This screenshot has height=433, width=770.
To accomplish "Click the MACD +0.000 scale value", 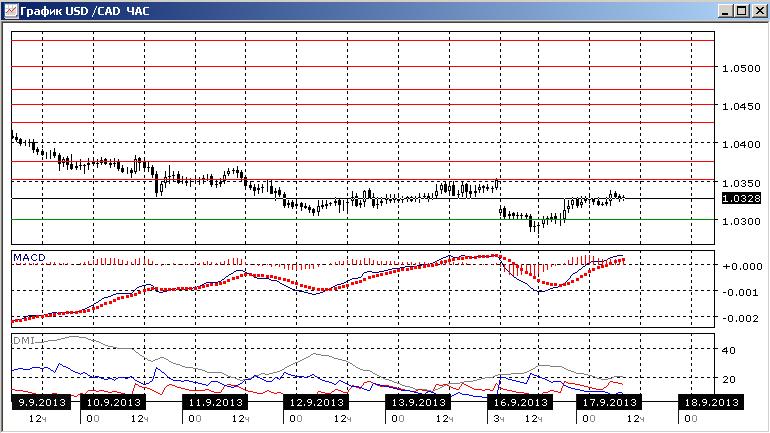I will (742, 266).
